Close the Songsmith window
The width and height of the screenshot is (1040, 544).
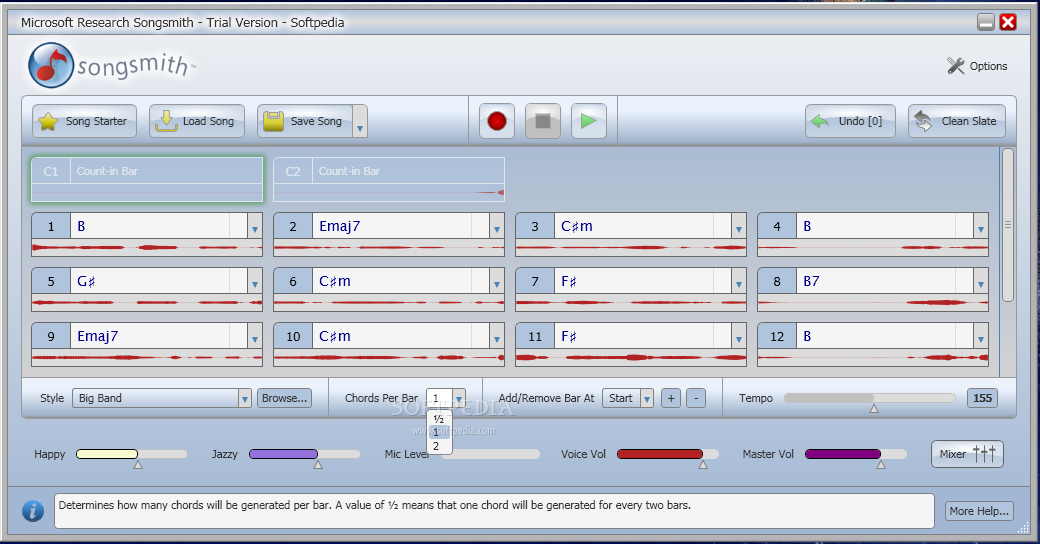(x=1008, y=22)
